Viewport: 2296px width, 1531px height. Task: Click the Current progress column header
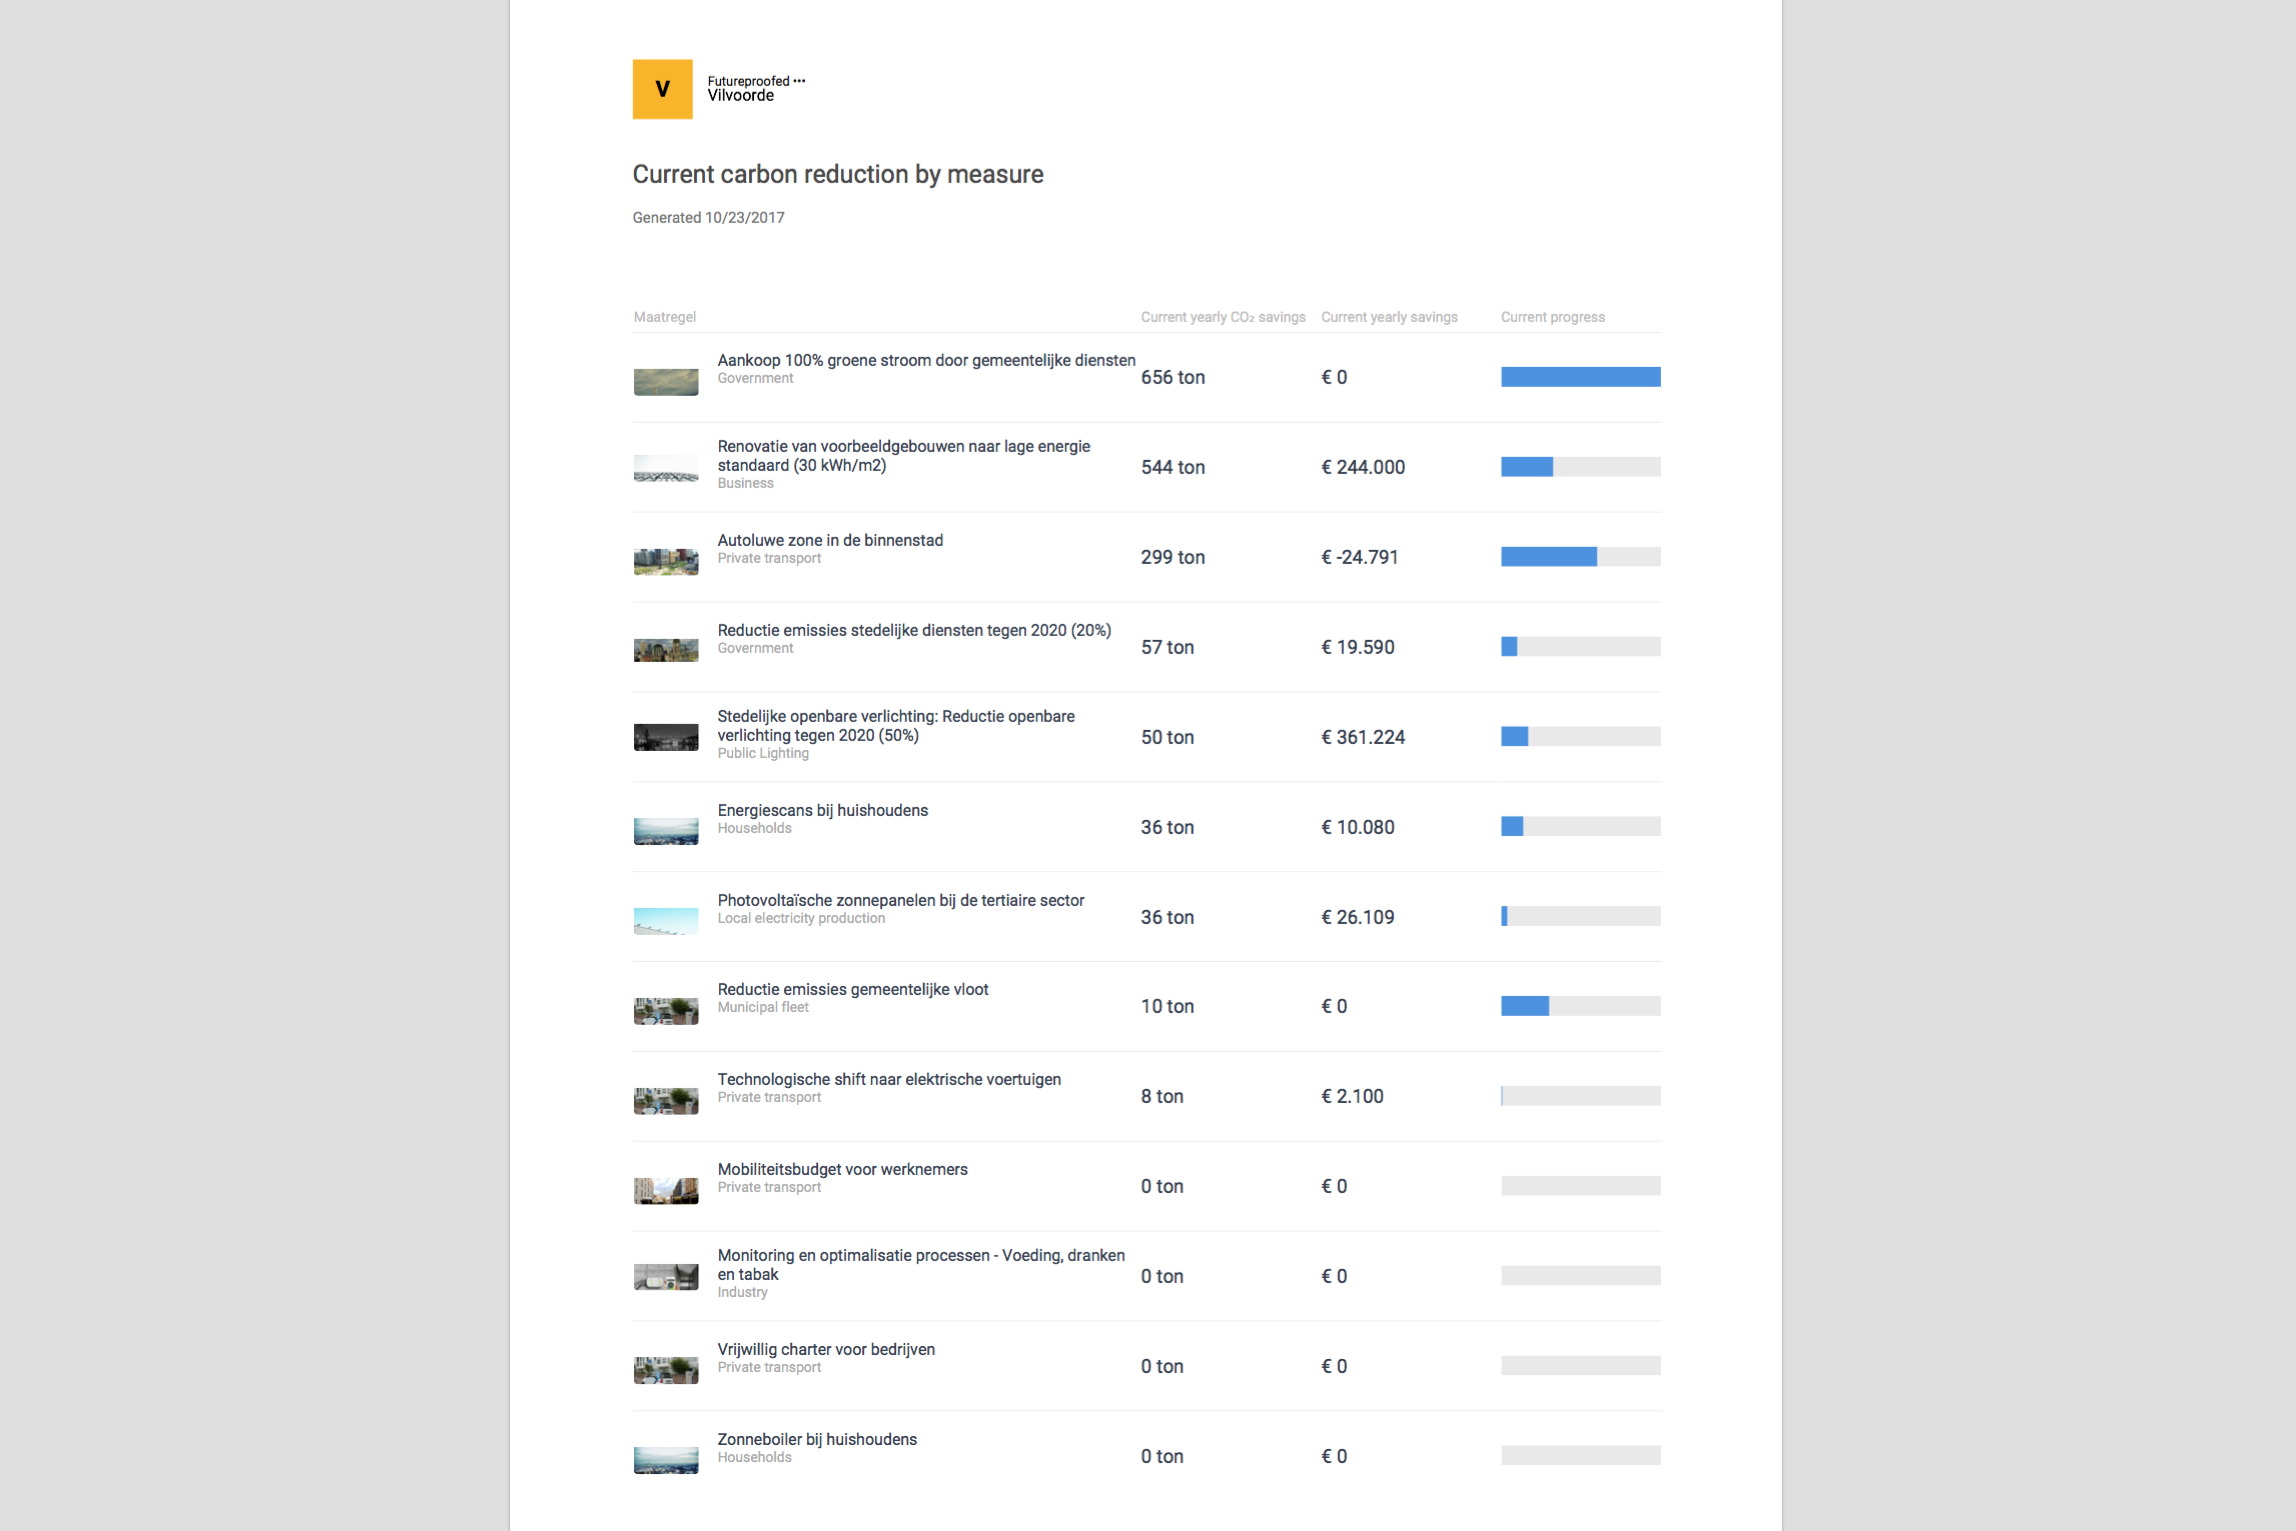coord(1552,317)
